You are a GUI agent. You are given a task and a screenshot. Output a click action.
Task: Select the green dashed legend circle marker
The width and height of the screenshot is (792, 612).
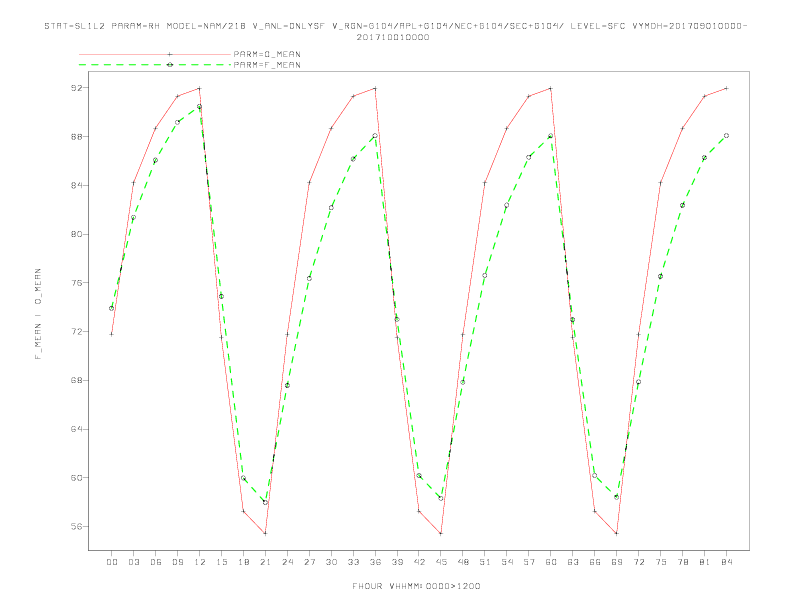pyautogui.click(x=170, y=65)
